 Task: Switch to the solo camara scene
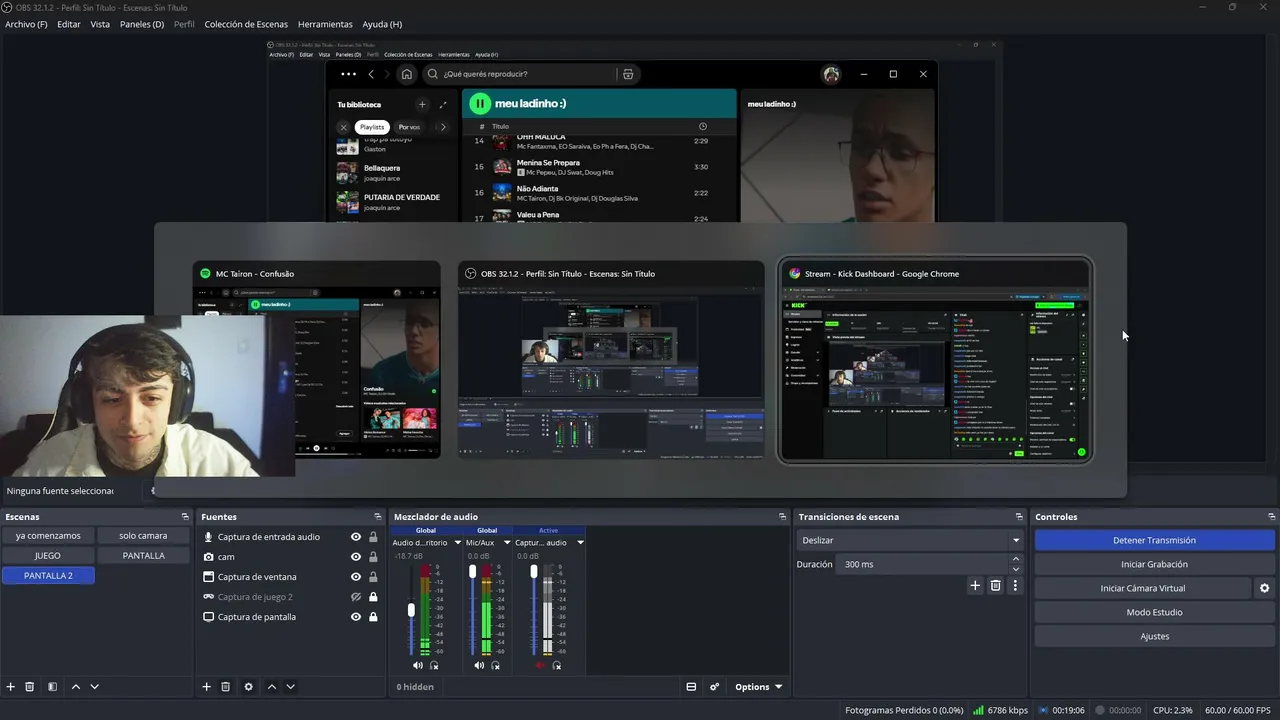[x=143, y=536]
